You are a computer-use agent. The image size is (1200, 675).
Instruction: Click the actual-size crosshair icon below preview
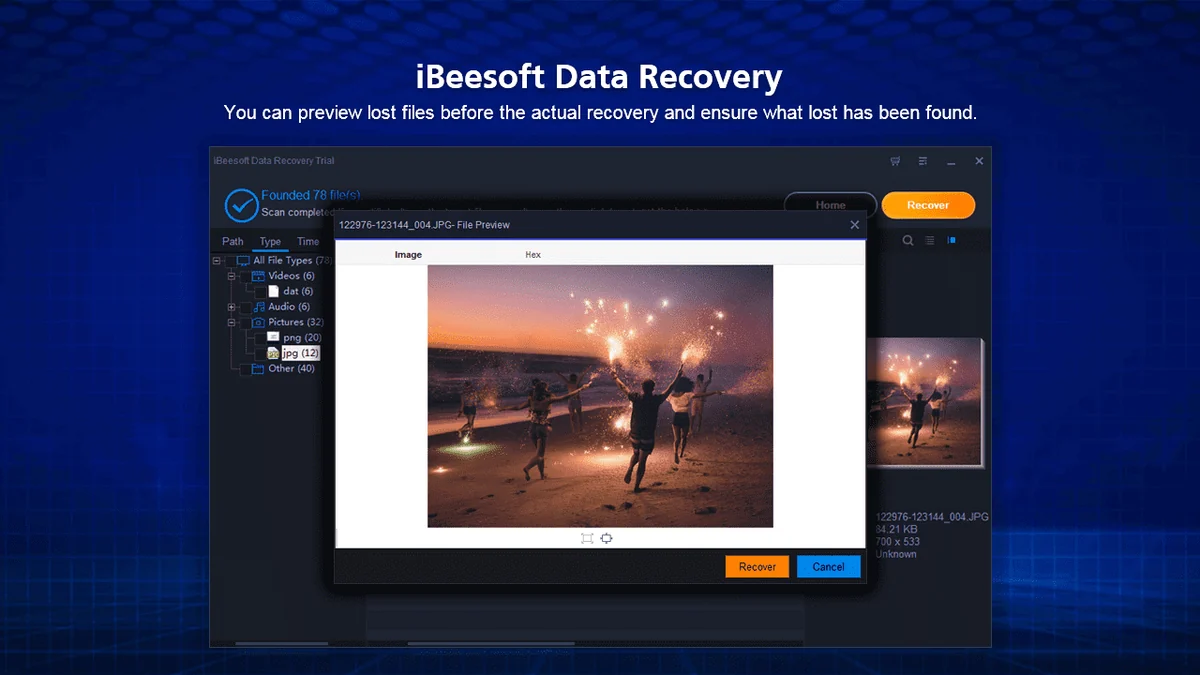click(x=606, y=538)
